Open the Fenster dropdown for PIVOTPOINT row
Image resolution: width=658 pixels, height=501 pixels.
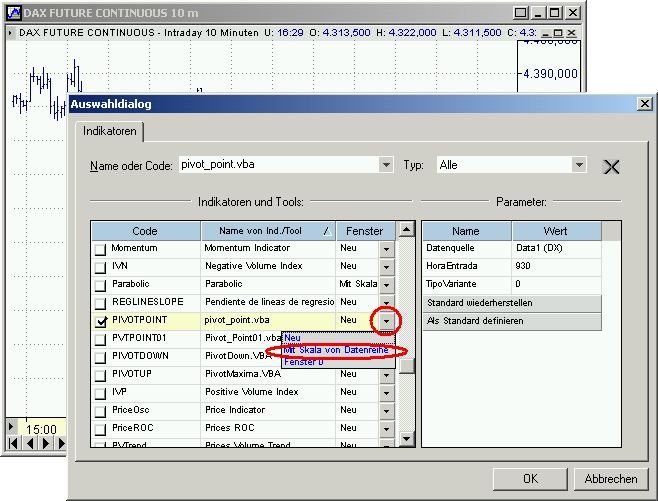(386, 321)
